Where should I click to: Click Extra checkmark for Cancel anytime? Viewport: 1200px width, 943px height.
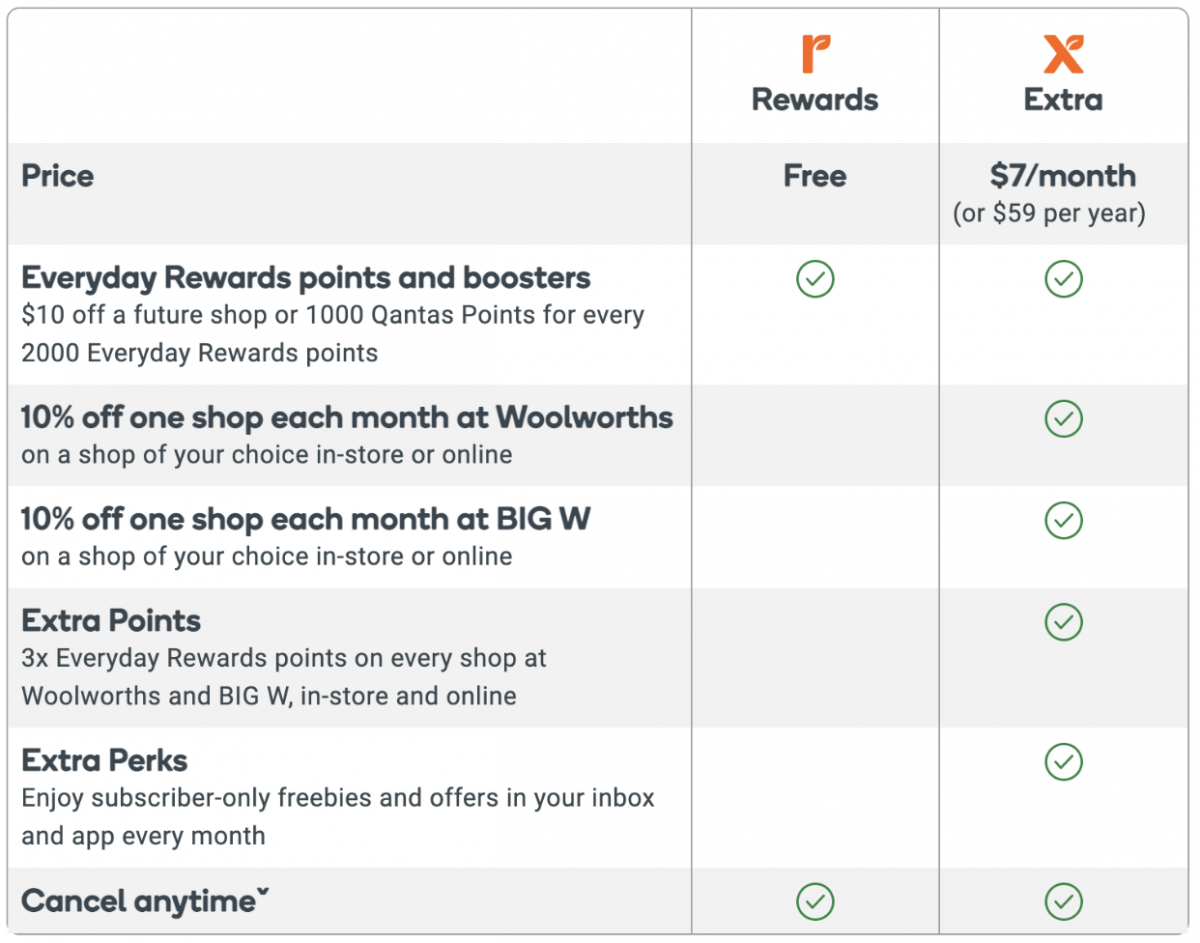pos(1063,902)
